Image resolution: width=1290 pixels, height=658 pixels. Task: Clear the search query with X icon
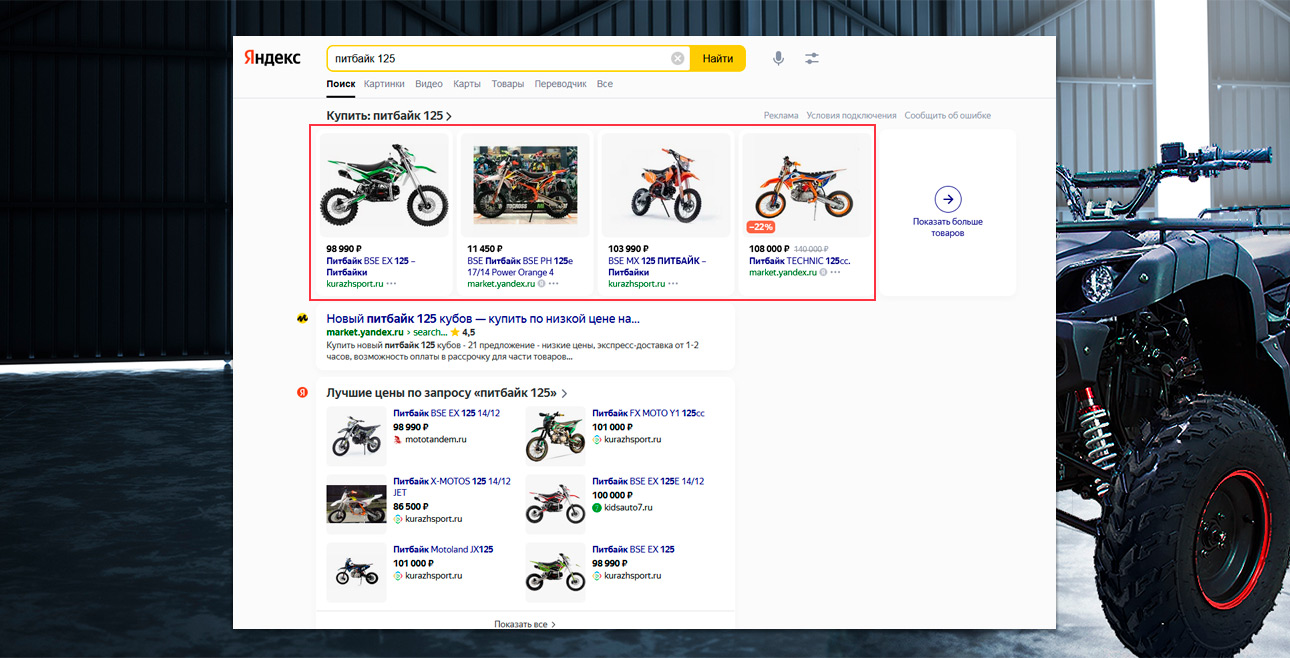(678, 59)
